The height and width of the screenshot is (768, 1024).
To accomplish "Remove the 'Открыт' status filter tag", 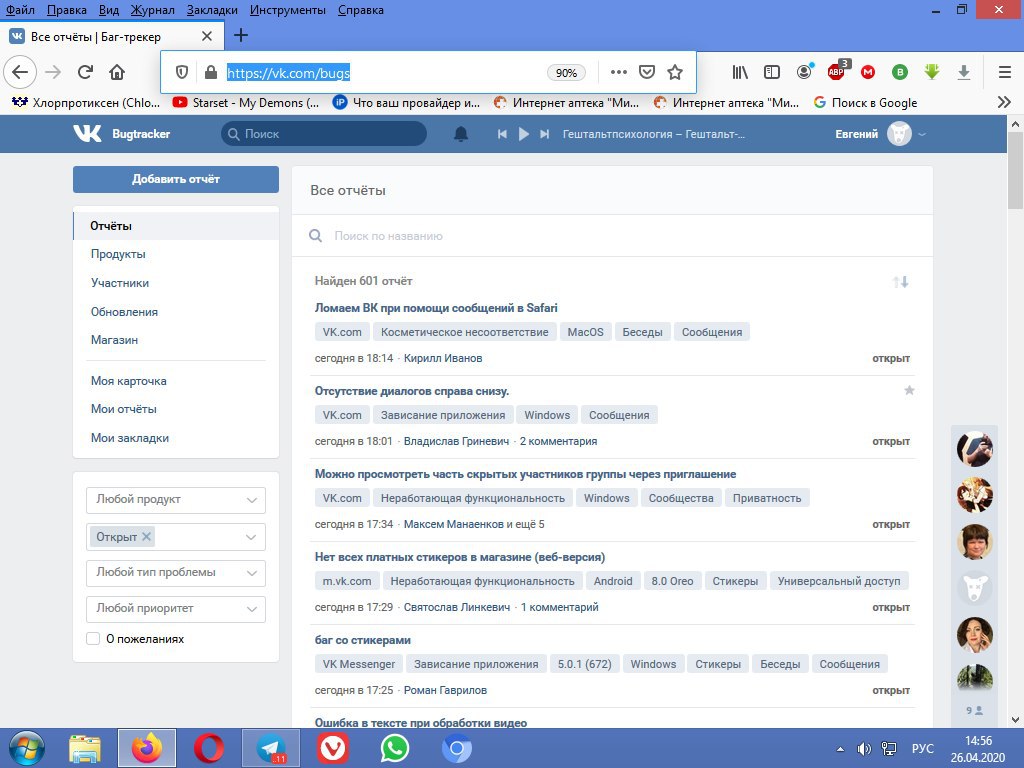I will tap(146, 536).
